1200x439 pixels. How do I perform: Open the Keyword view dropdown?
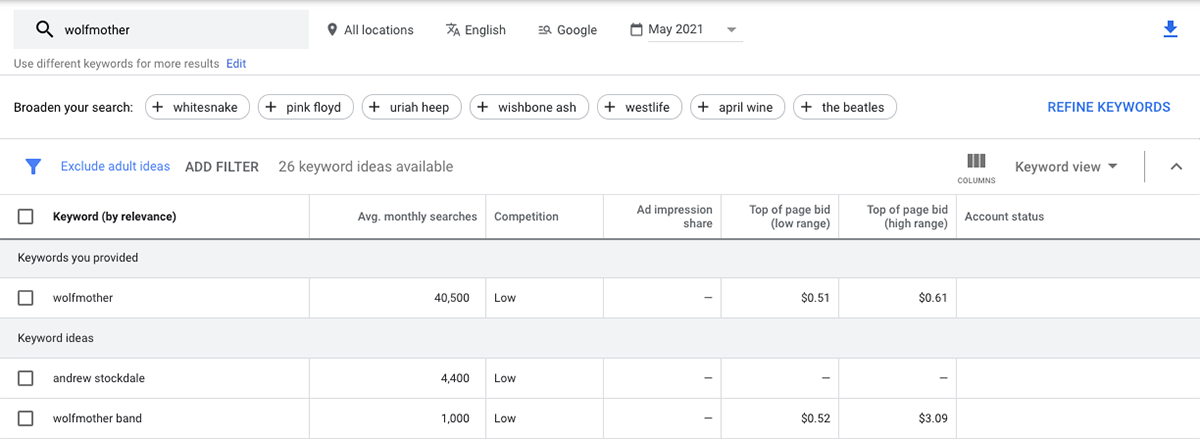pos(1066,167)
